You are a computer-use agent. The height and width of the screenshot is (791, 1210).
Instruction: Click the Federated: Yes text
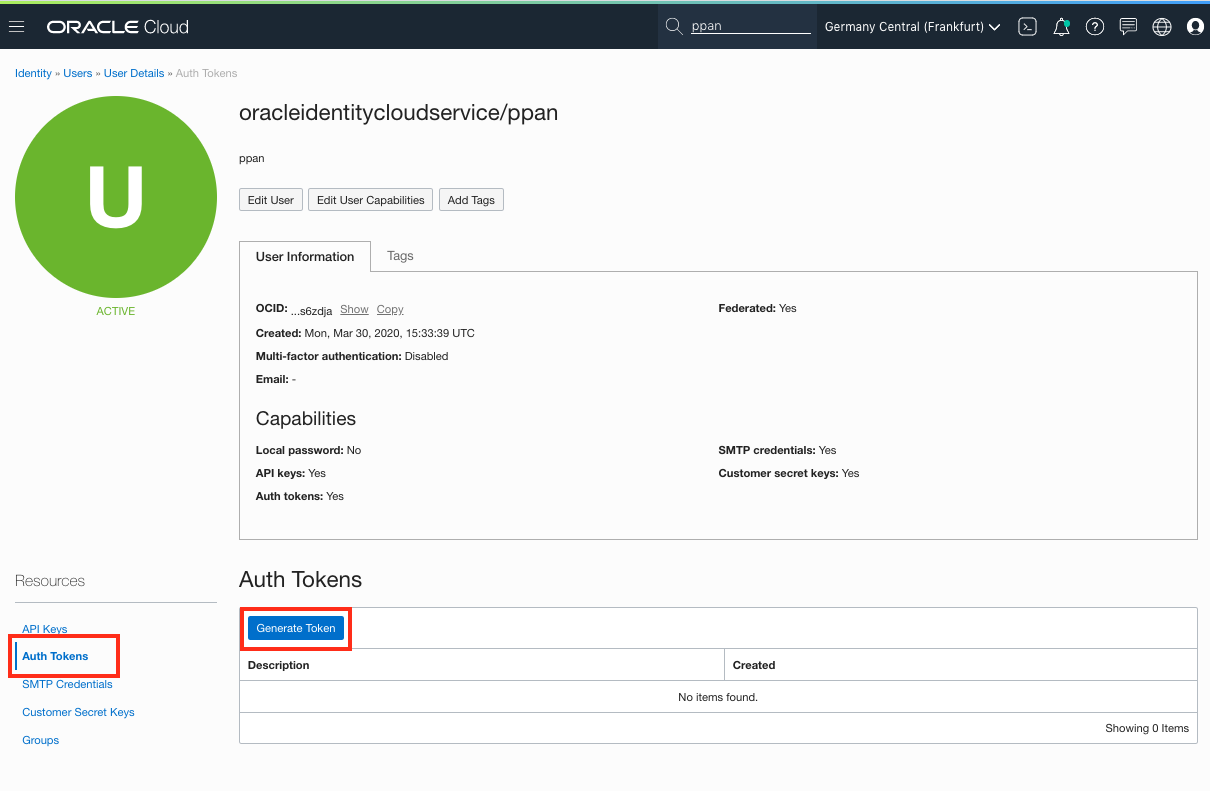tap(757, 308)
